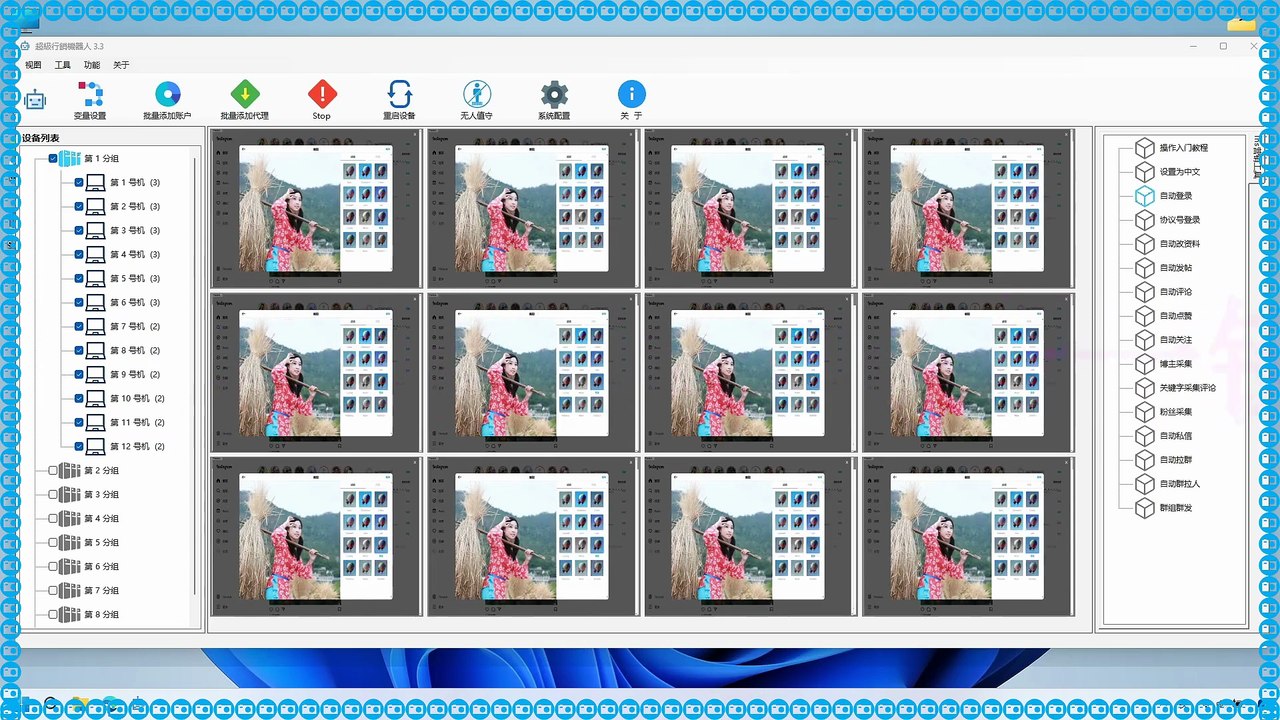Screen dimensions: 1280x720
Task: Click the 博主采集 cube icon
Action: (1145, 364)
